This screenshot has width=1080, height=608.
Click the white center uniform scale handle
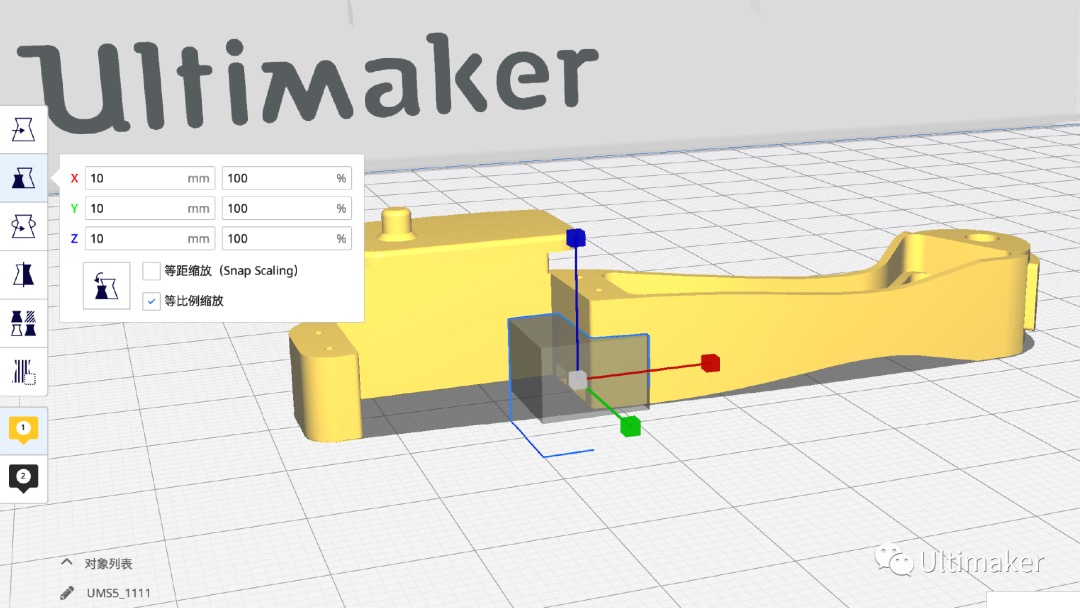click(577, 379)
